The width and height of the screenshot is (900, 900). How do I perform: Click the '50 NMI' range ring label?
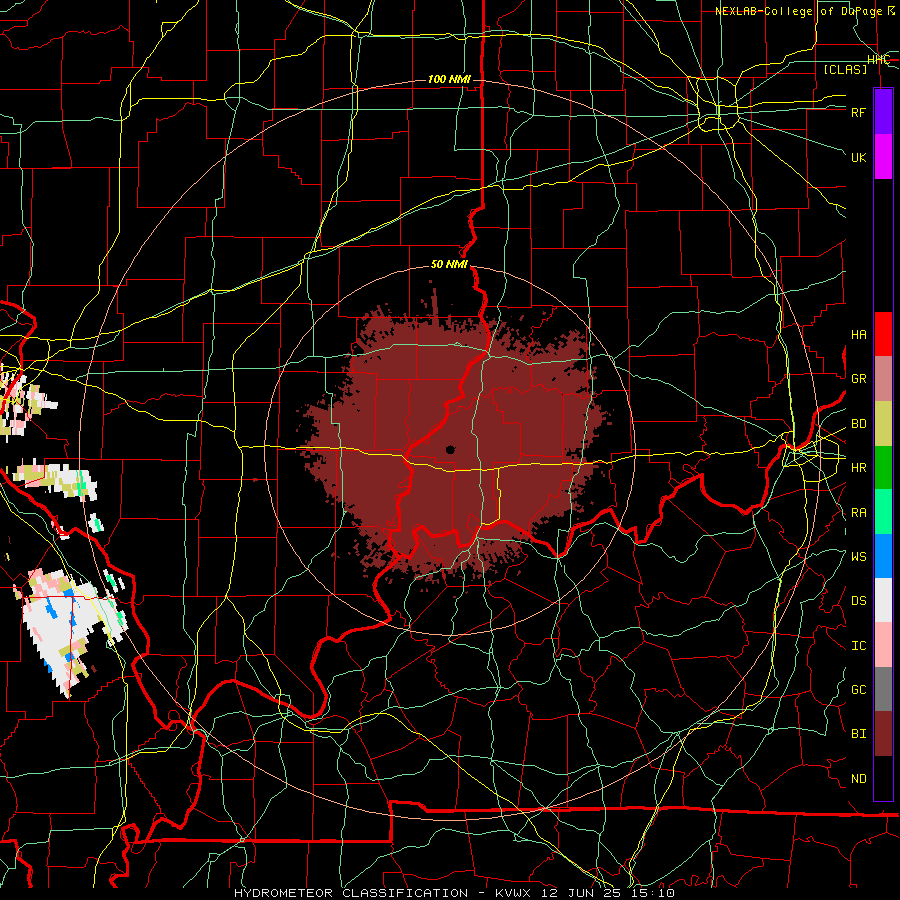[x=449, y=264]
